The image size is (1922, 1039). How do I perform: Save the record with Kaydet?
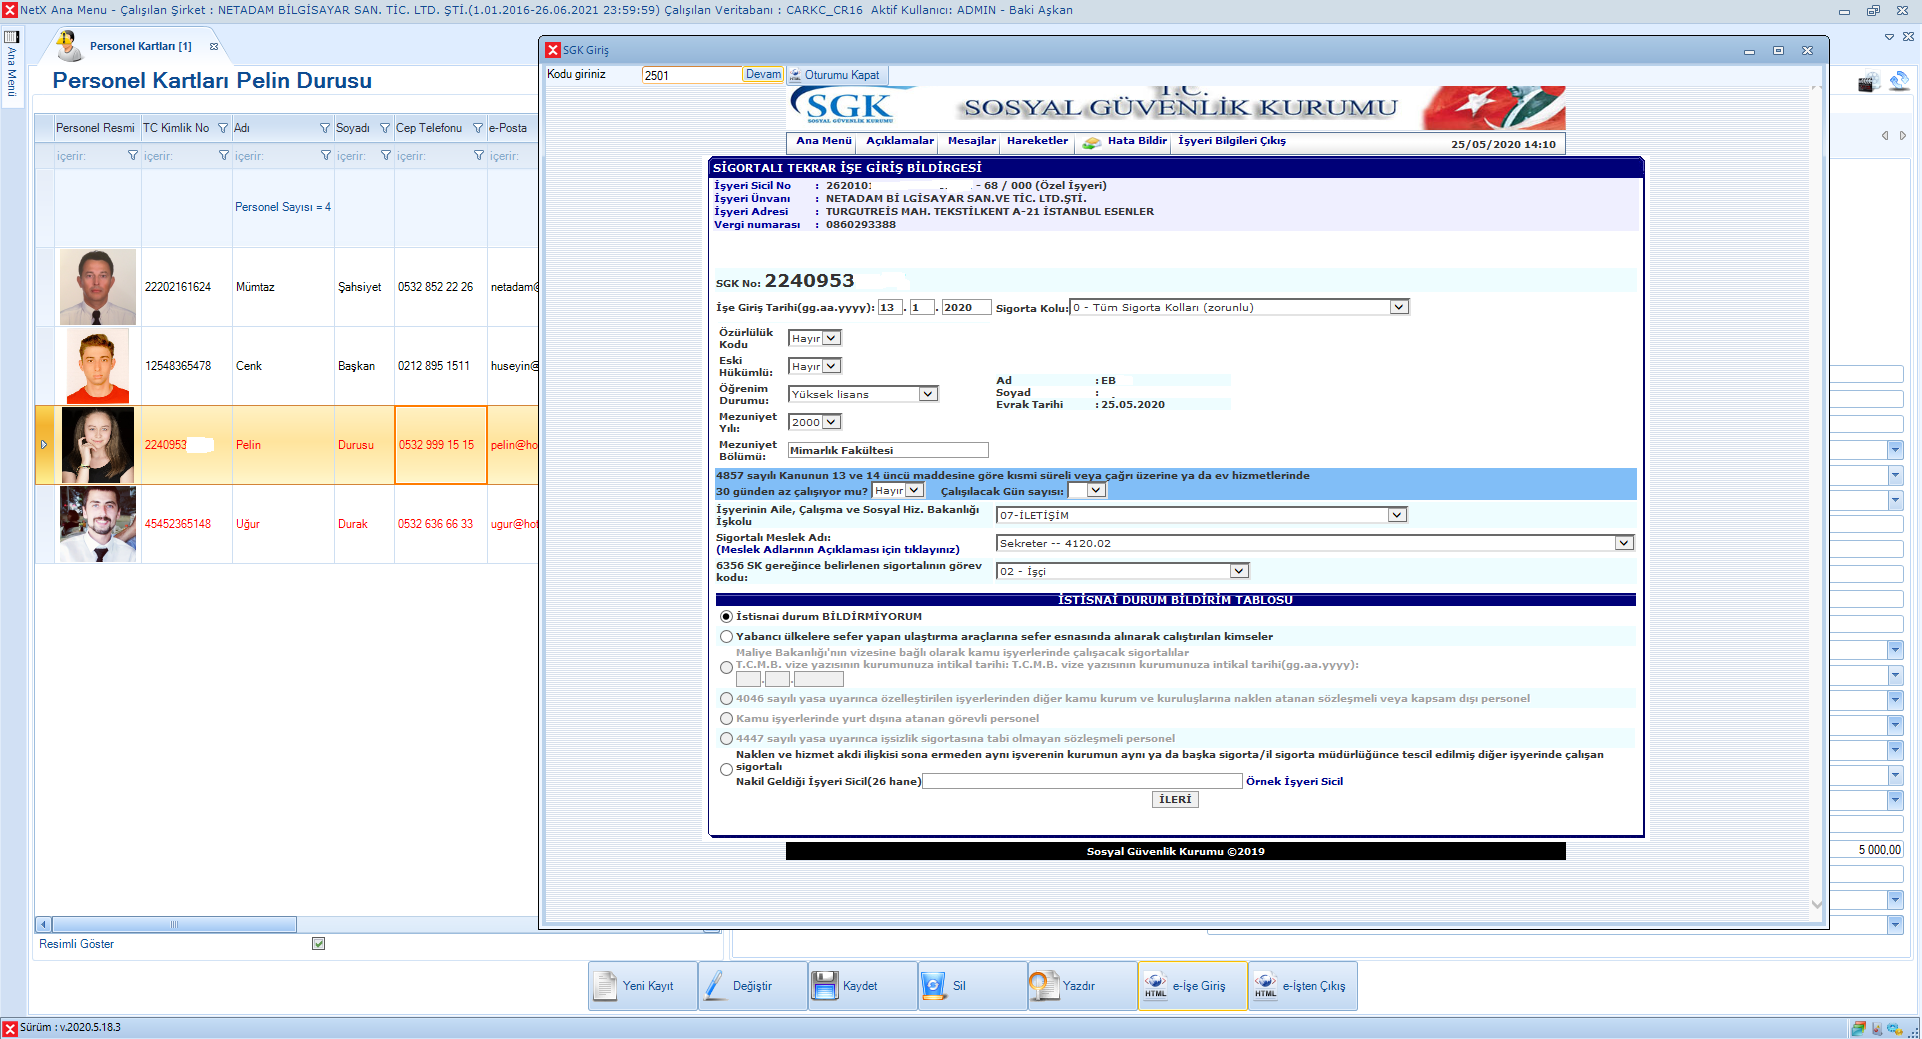[862, 986]
